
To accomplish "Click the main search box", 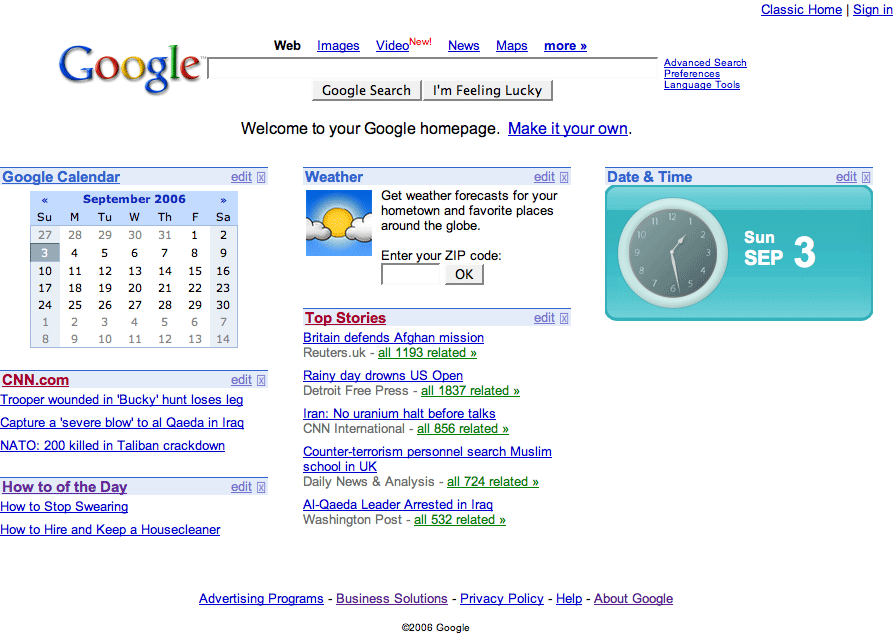I will (433, 69).
